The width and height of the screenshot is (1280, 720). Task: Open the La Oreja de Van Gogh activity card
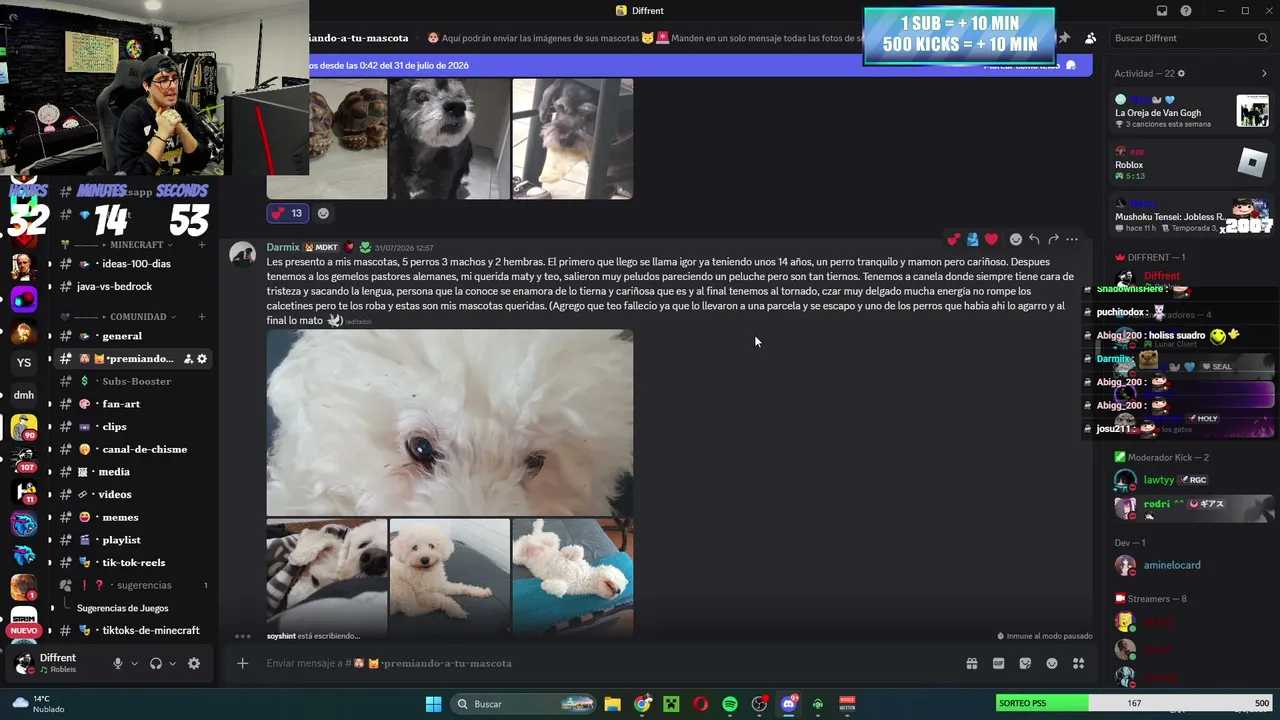1192,111
